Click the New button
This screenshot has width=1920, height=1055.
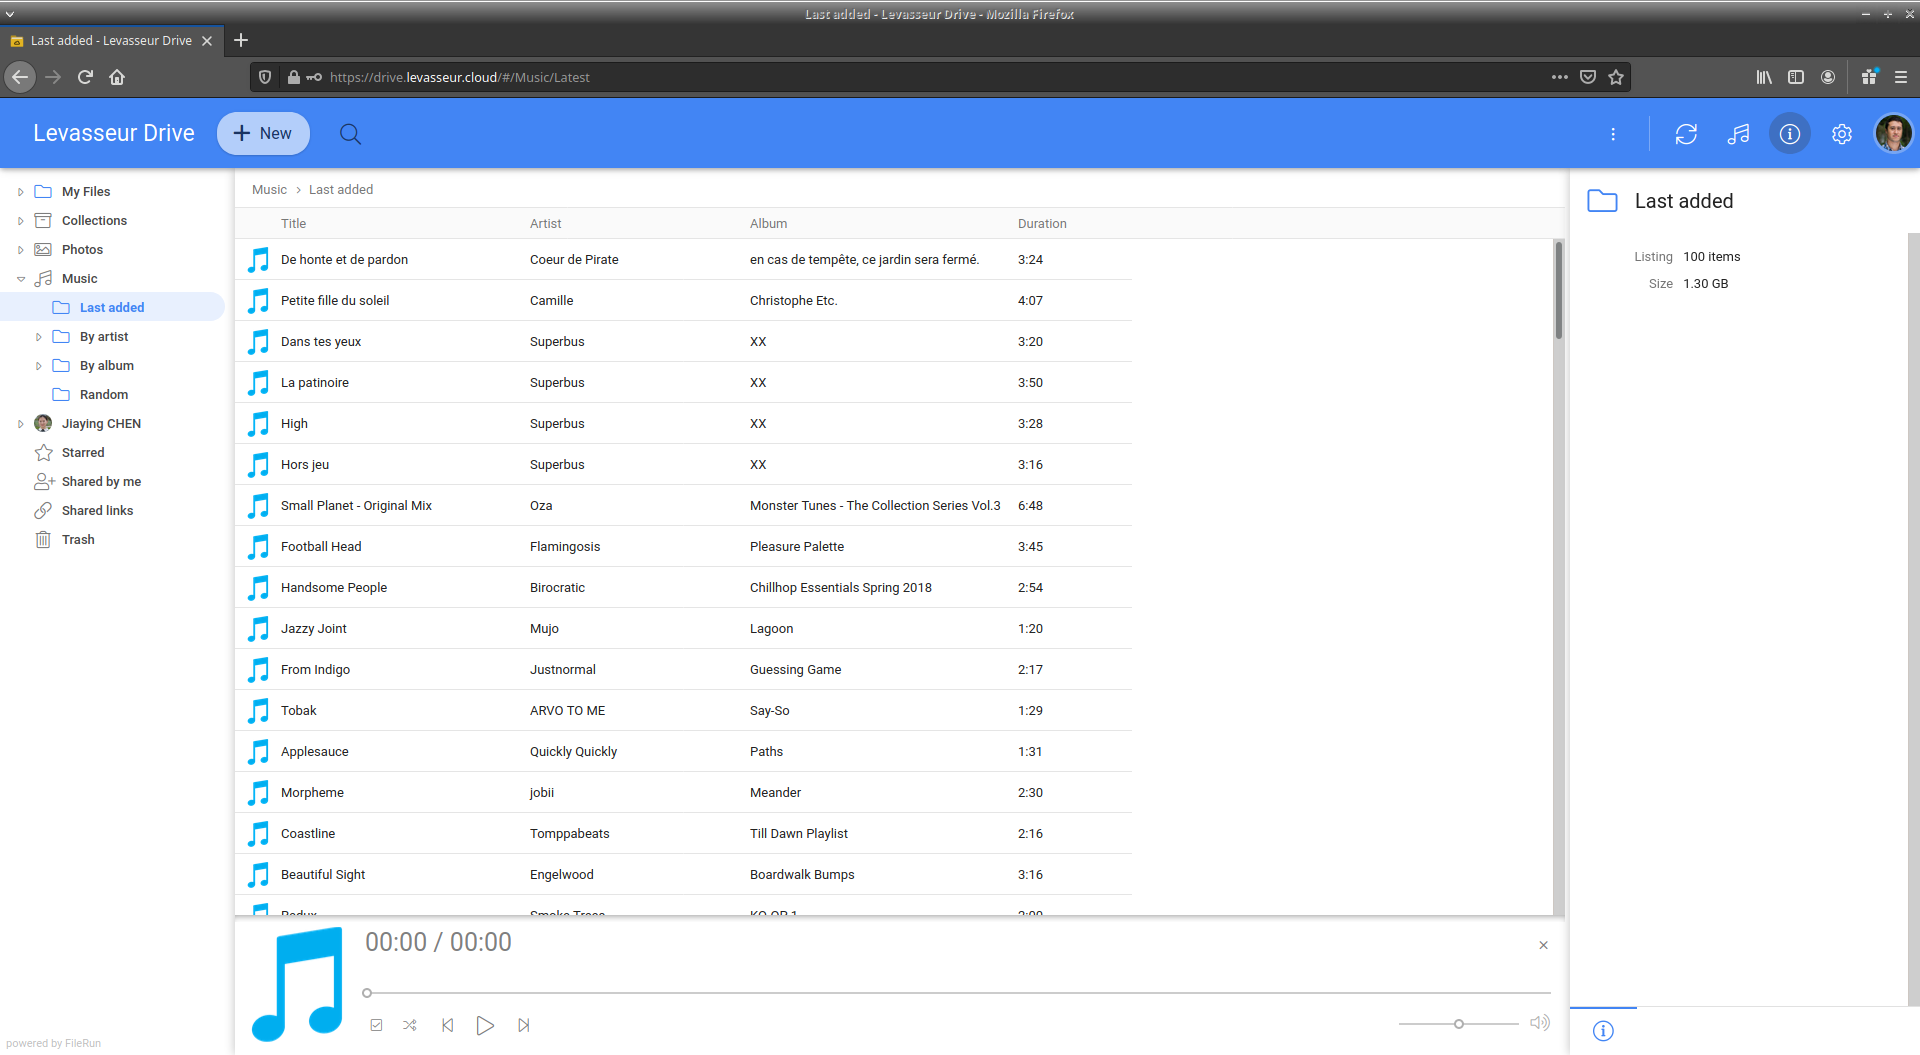coord(263,134)
